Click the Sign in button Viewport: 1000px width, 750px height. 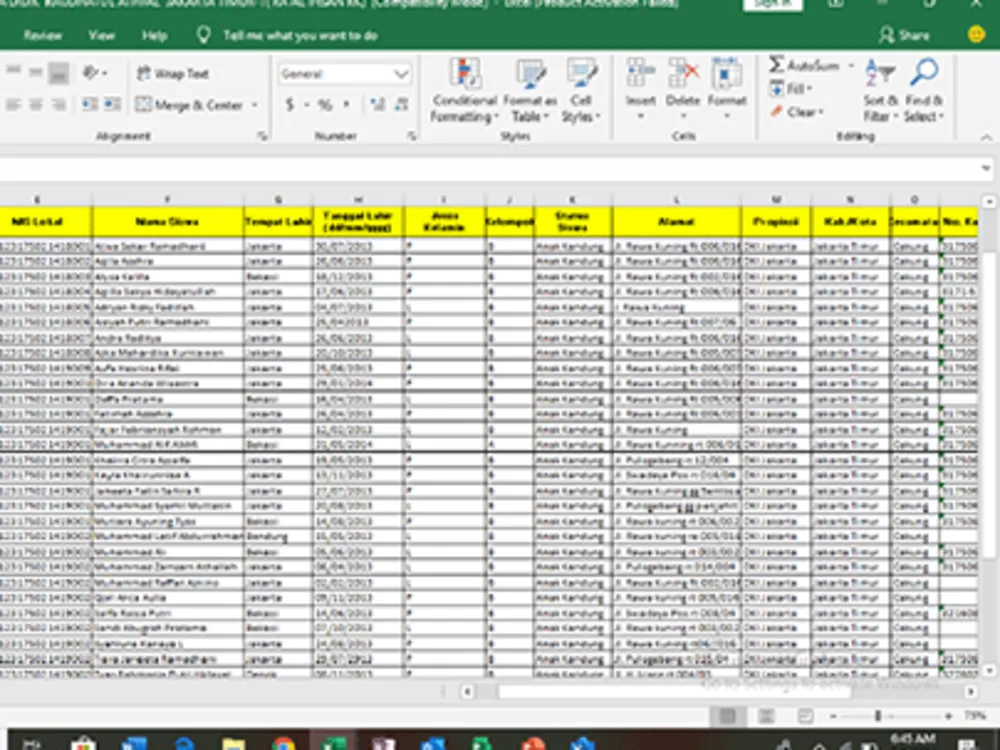[x=772, y=4]
